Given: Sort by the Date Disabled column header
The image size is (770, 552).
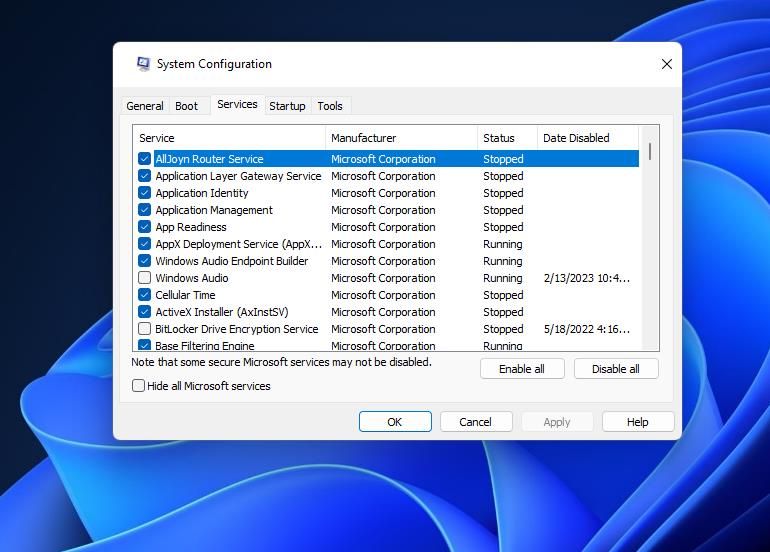Looking at the screenshot, I should [x=588, y=138].
